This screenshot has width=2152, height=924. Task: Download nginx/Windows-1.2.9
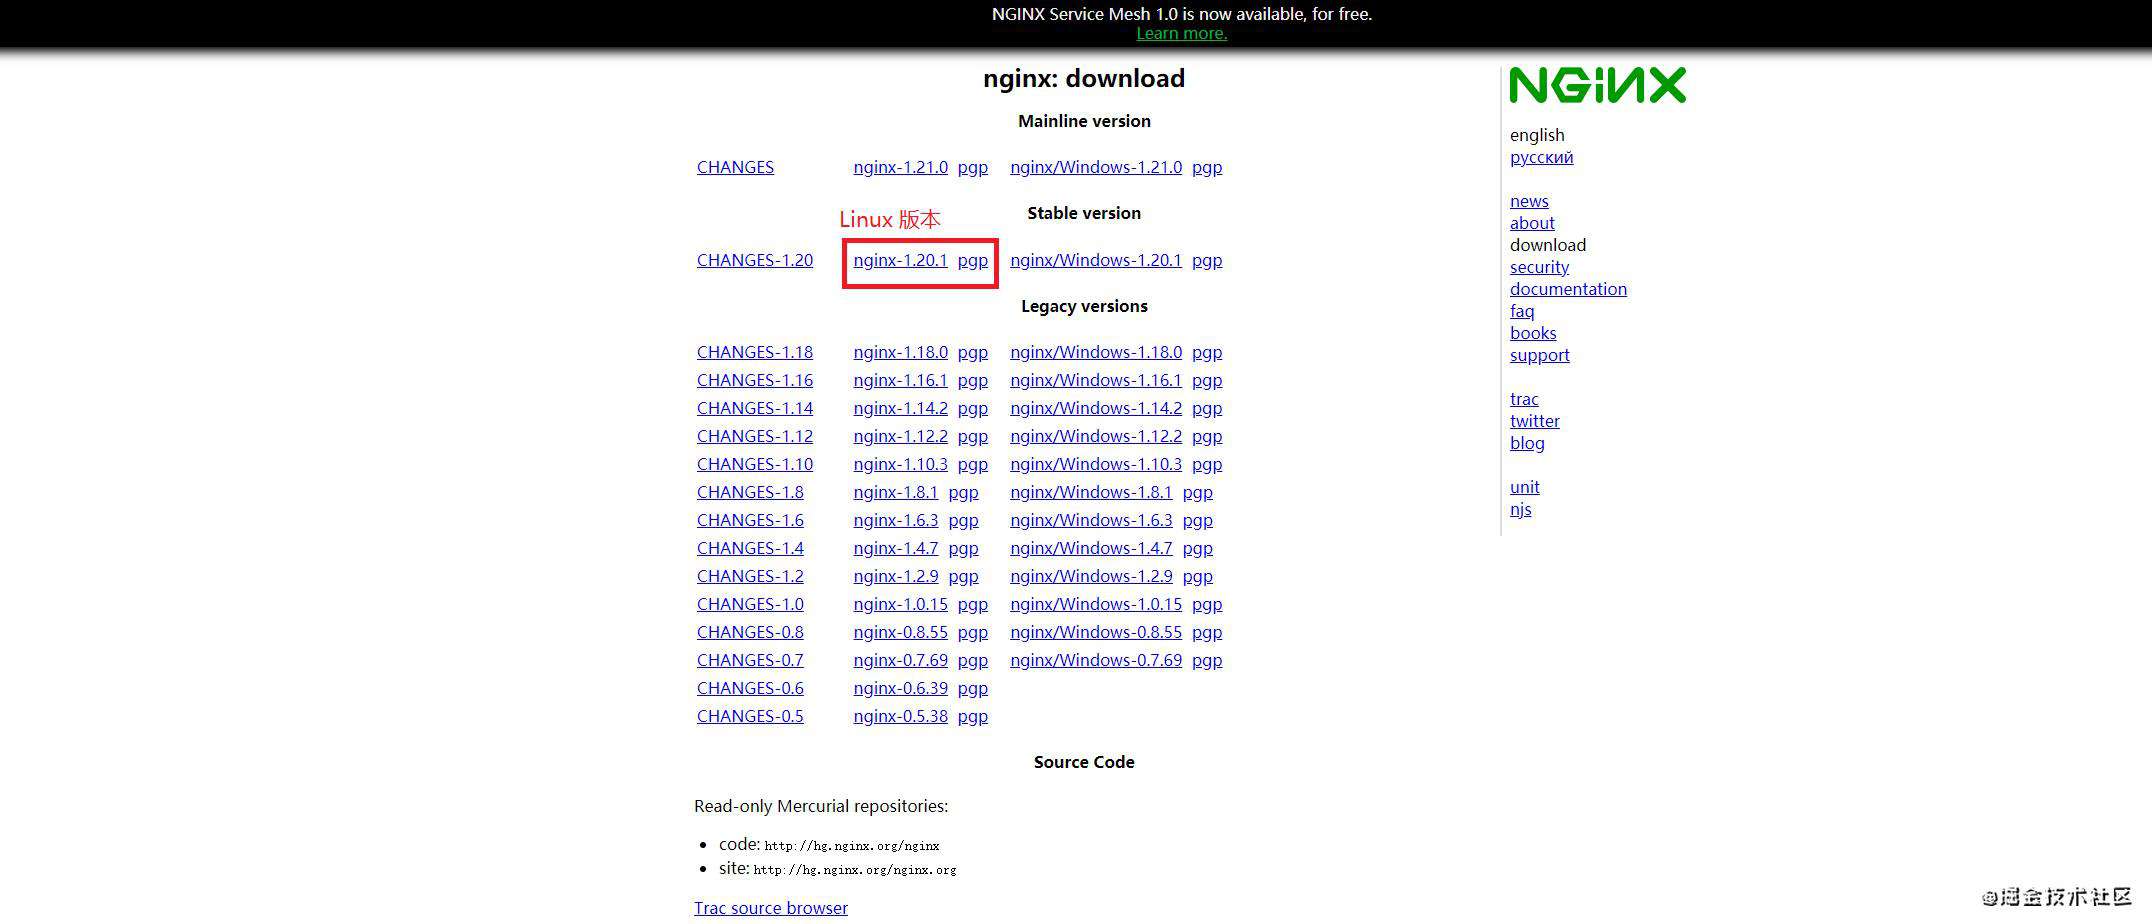click(1091, 576)
